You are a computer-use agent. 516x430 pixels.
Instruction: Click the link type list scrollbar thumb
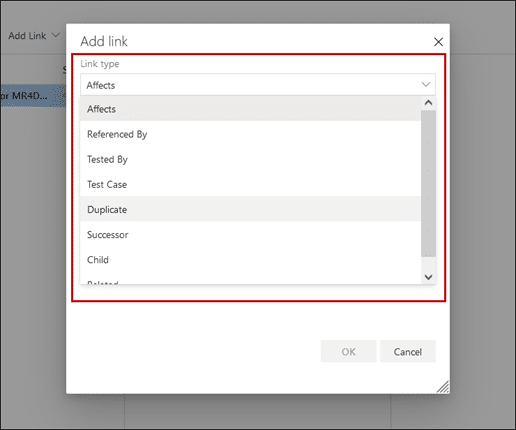click(428, 183)
